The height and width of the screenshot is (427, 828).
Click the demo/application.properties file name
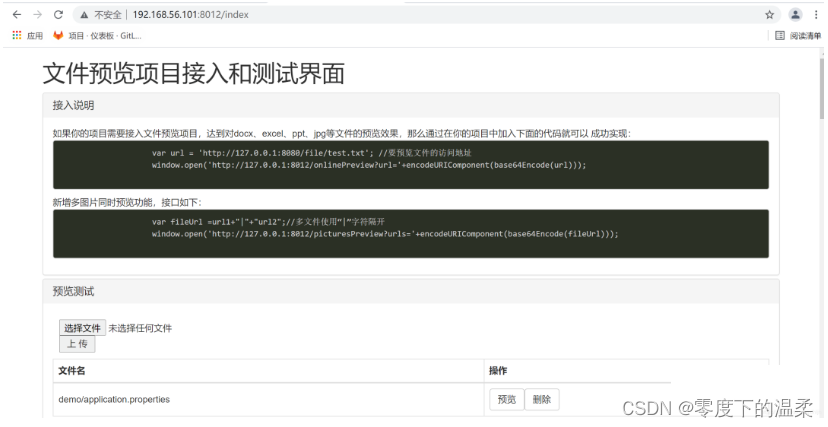(114, 400)
